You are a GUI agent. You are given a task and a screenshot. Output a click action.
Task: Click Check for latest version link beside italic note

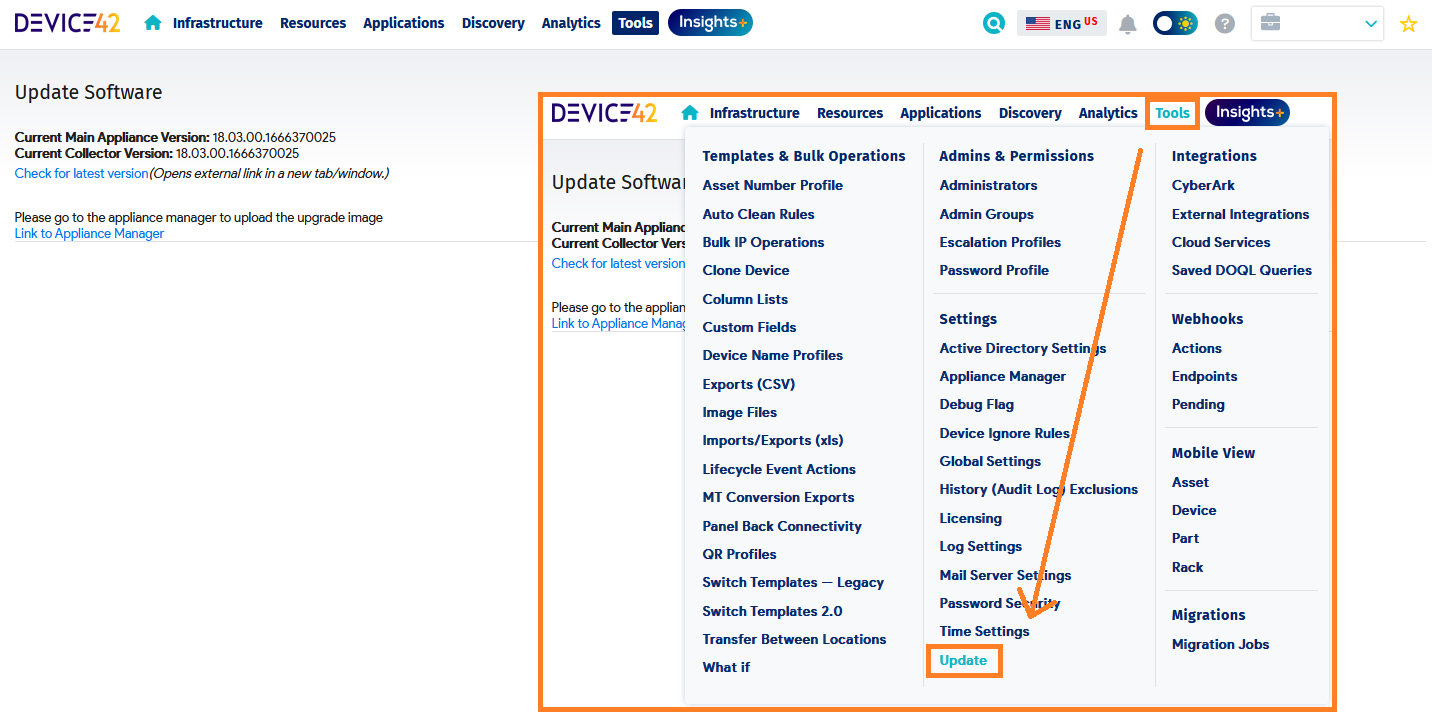81,173
